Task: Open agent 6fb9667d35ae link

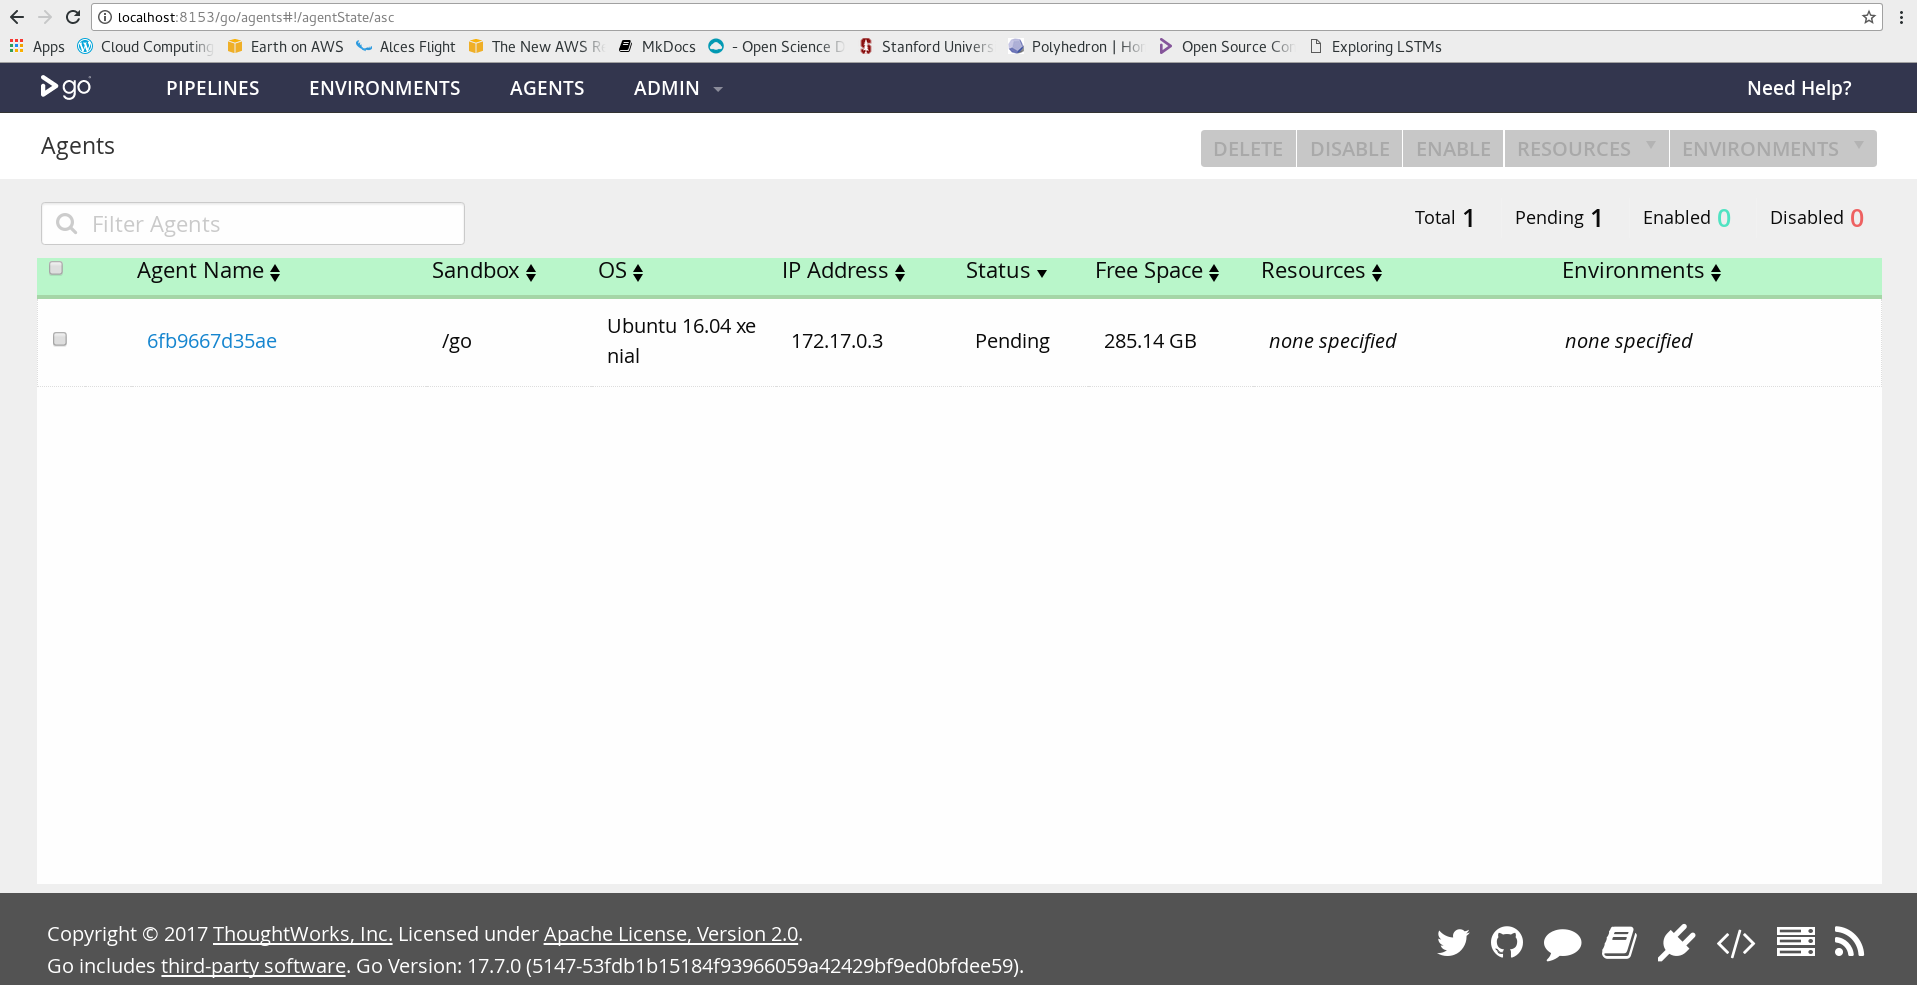Action: 212,341
